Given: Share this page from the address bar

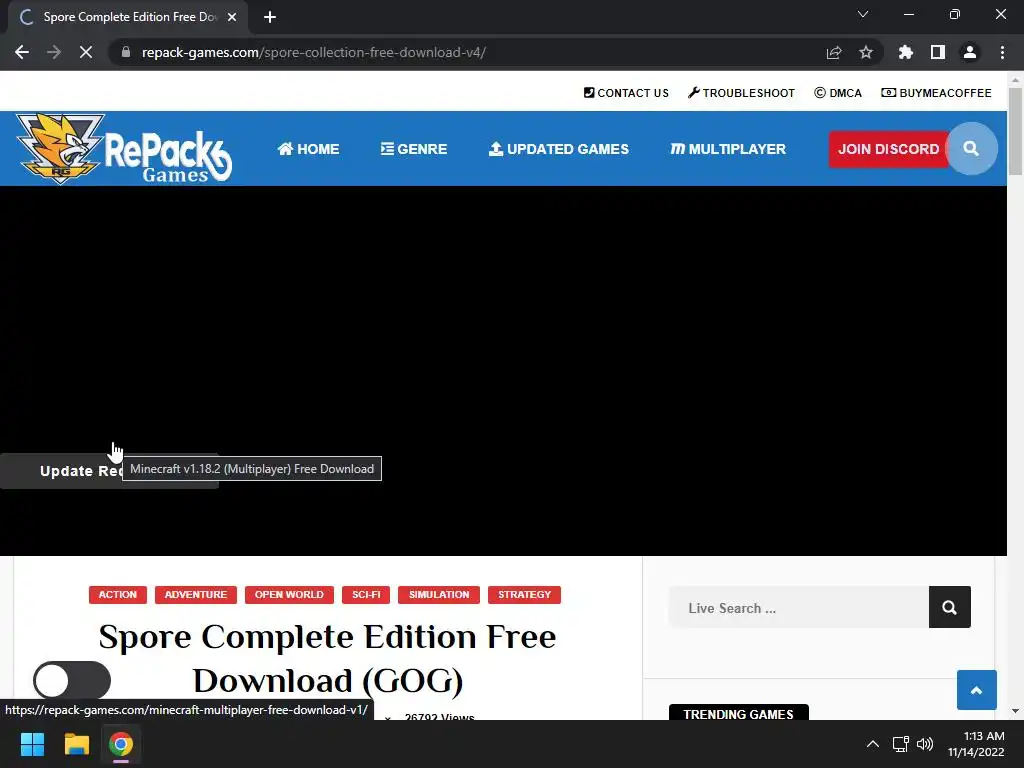Looking at the screenshot, I should [x=833, y=52].
